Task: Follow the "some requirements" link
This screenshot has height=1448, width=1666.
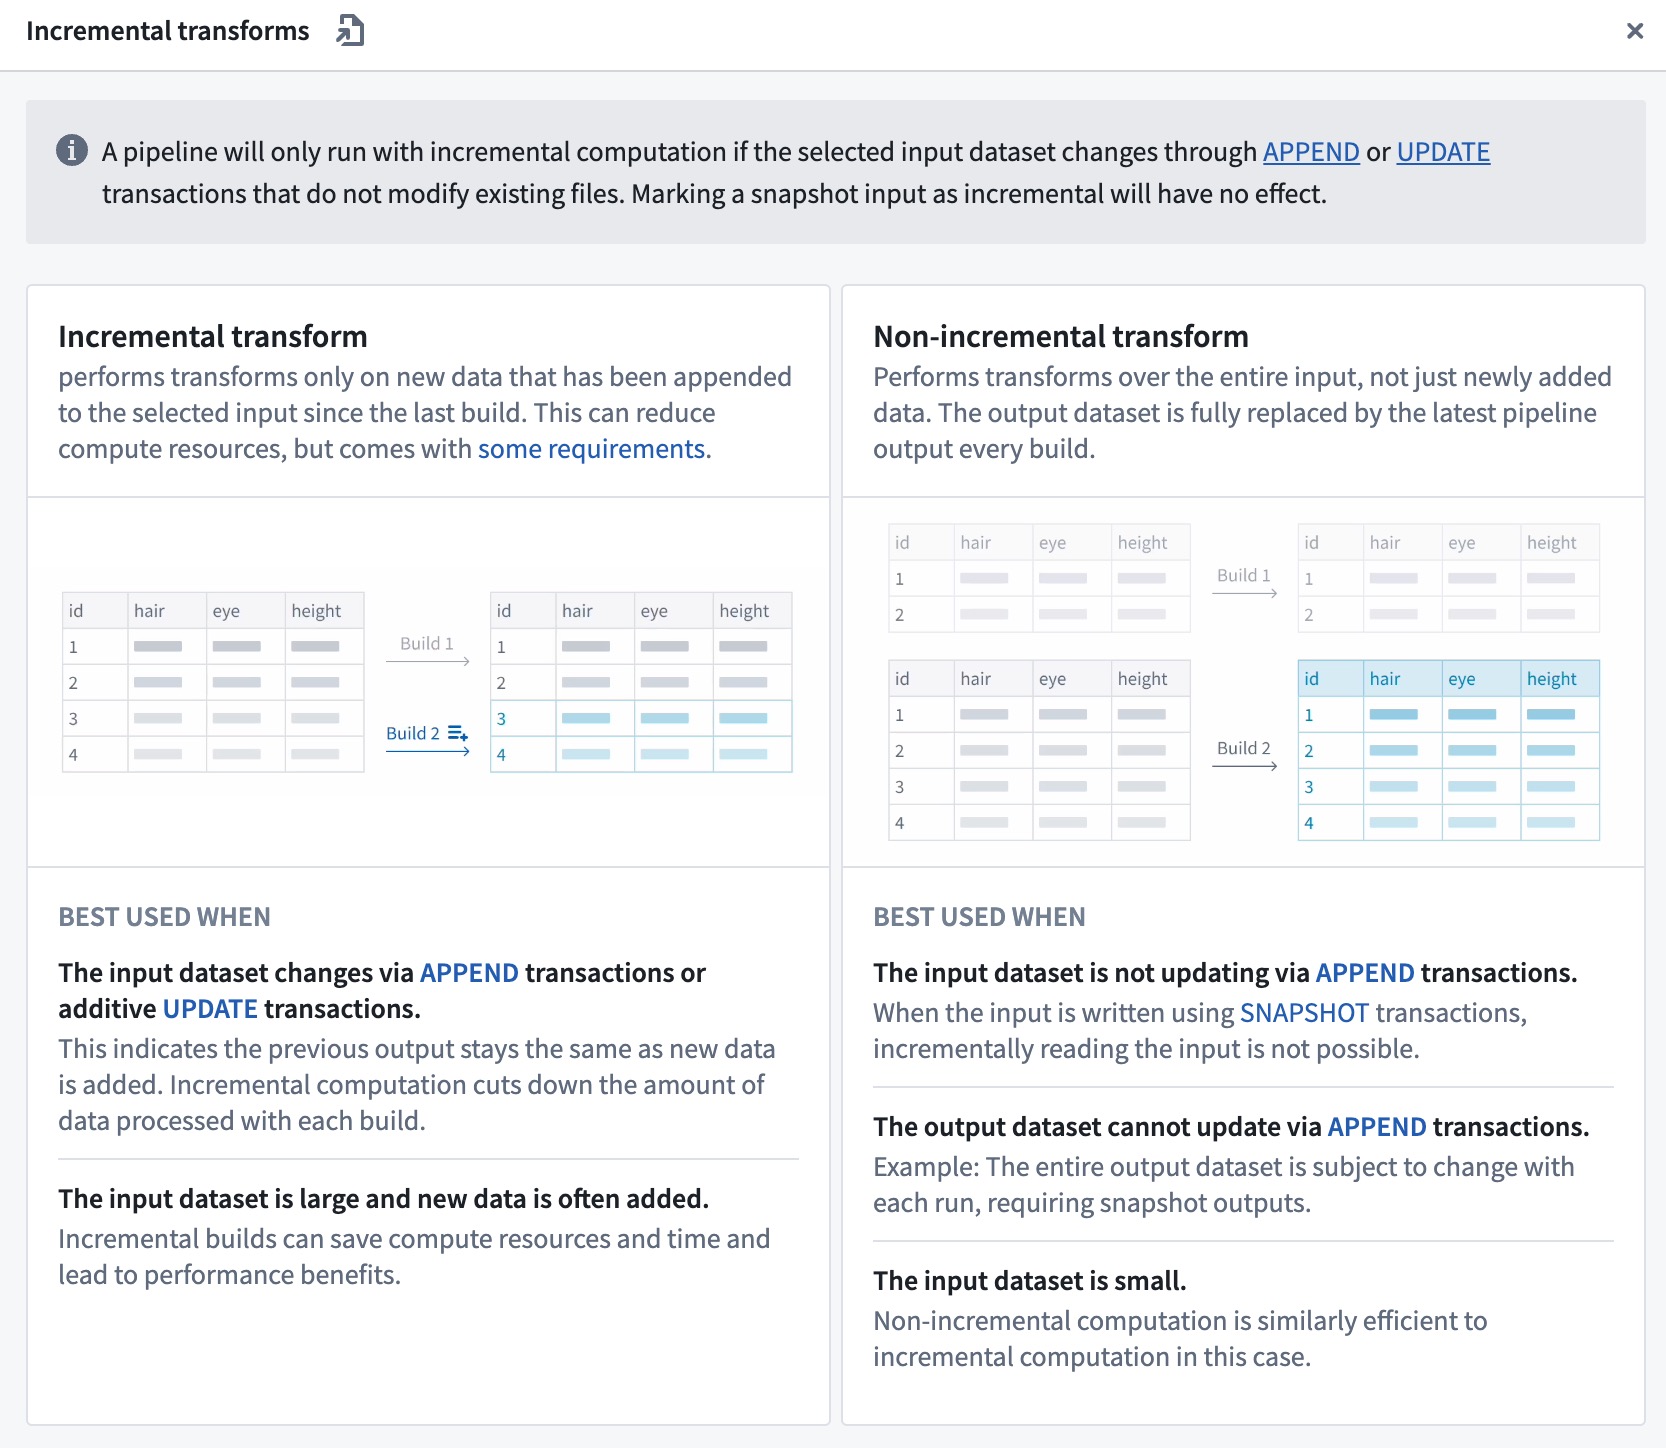Action: 593,449
